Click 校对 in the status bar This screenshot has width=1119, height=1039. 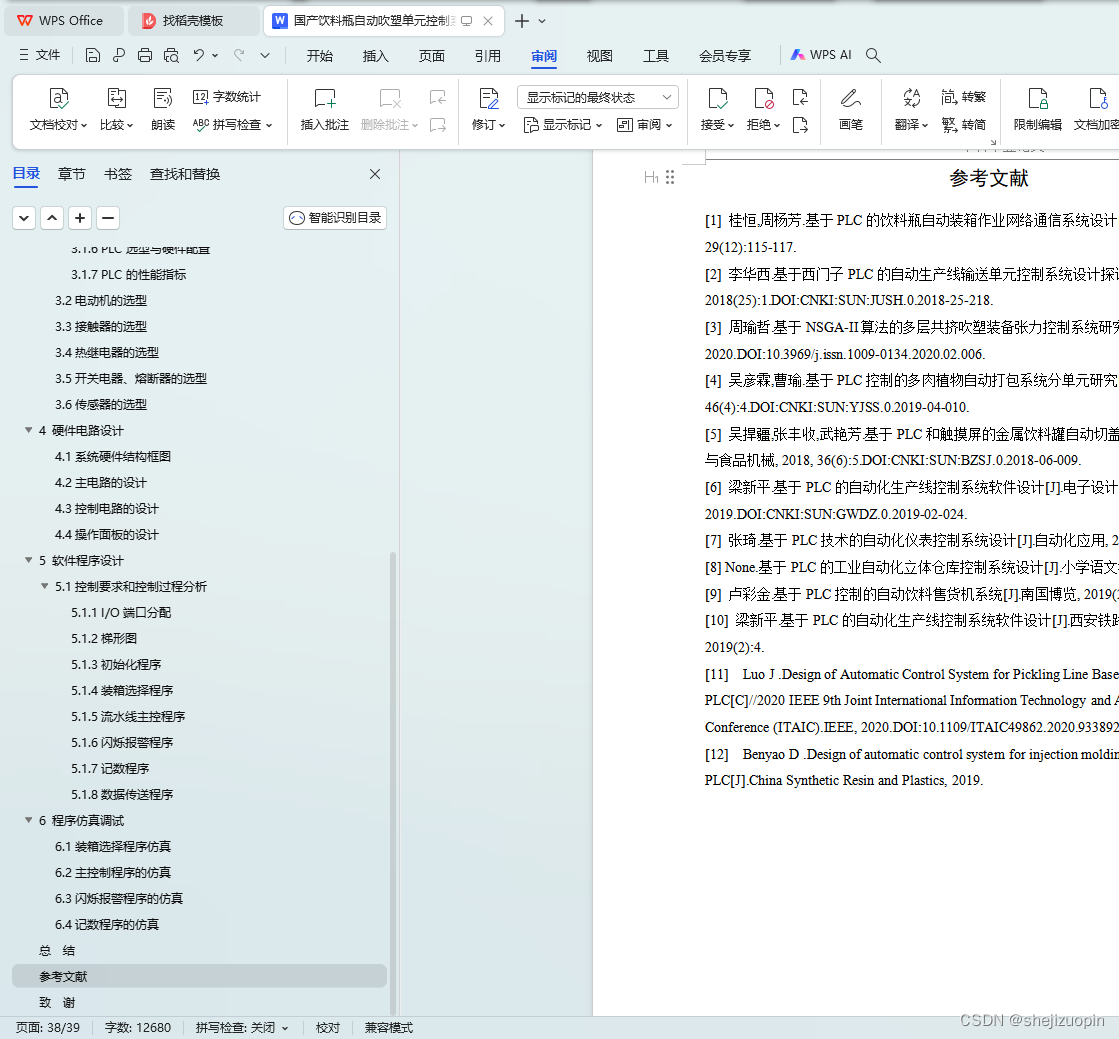click(x=328, y=1028)
